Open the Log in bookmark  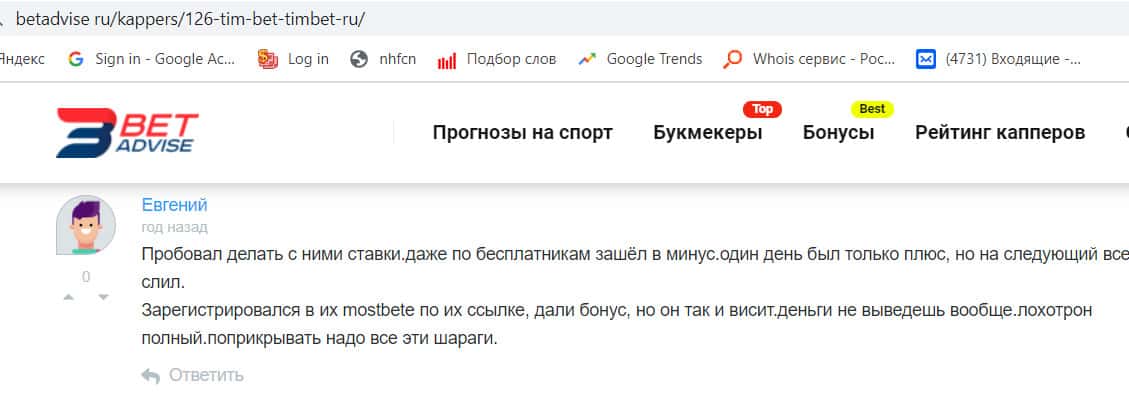(x=293, y=59)
